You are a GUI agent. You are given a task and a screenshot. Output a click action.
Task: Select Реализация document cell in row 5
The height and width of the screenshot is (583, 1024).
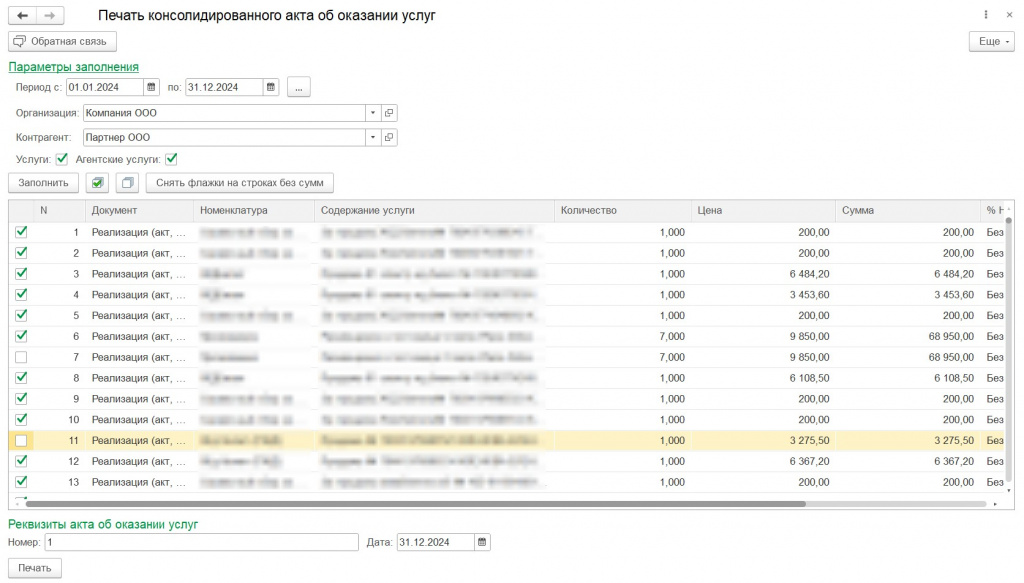138,315
